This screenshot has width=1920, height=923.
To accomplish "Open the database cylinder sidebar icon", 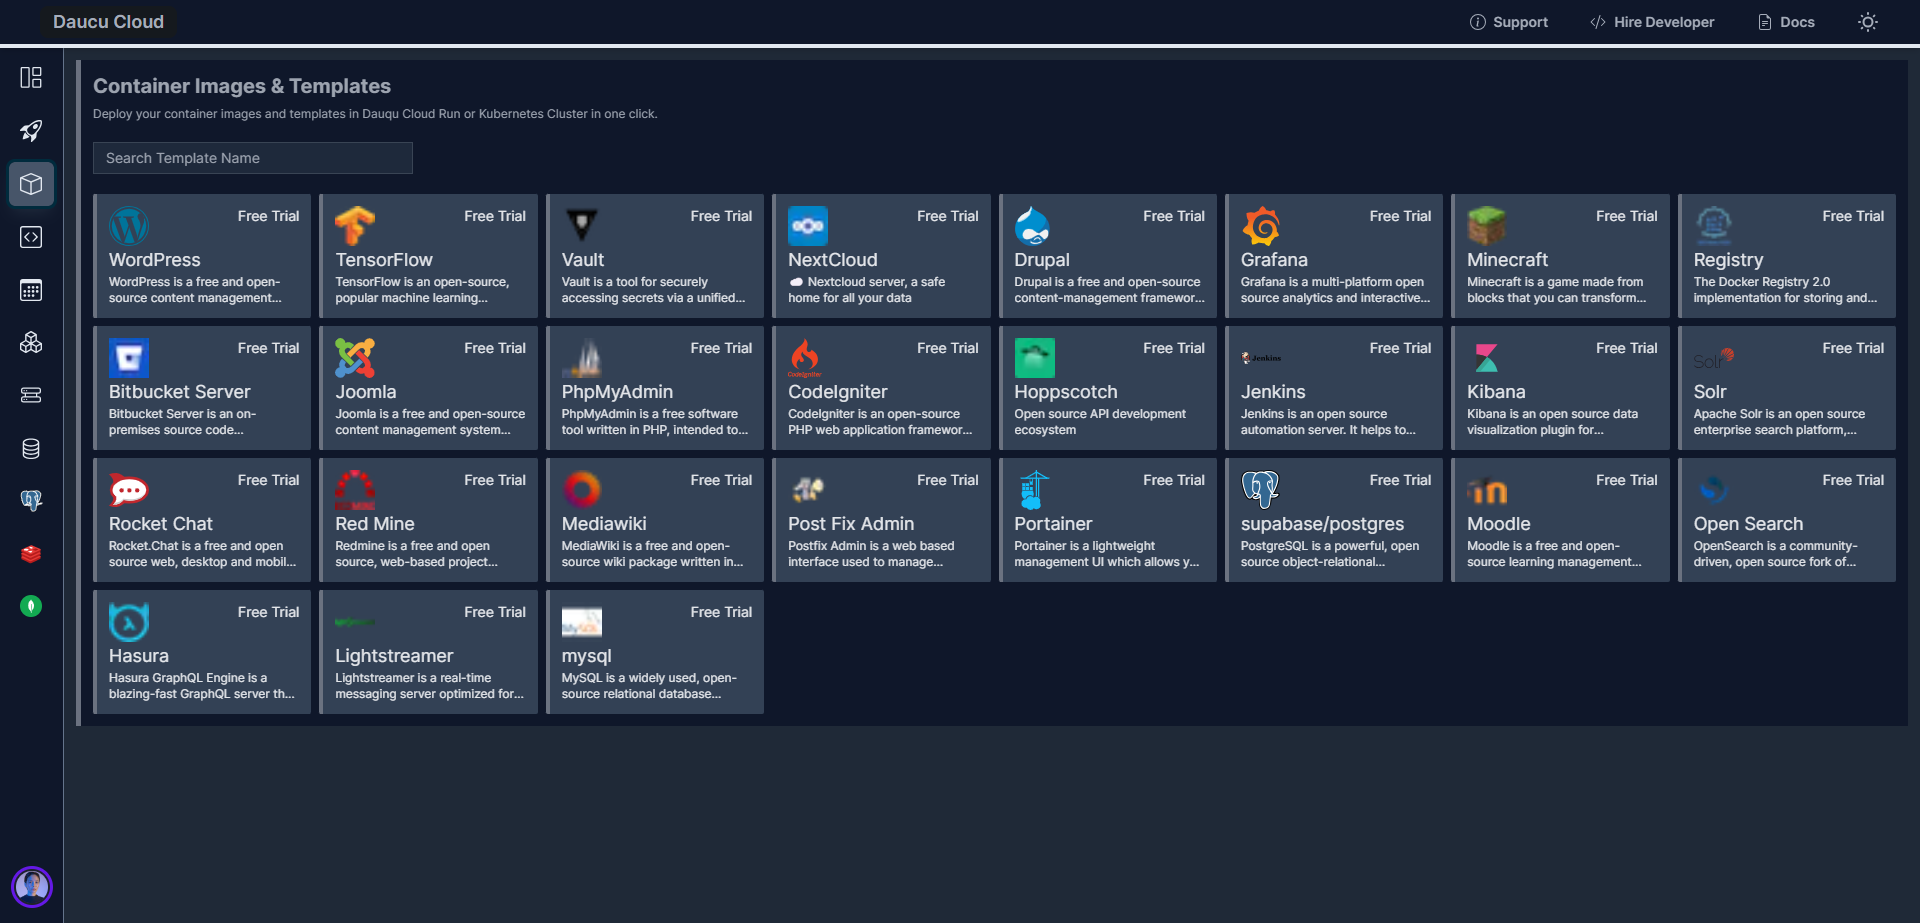I will 31,448.
